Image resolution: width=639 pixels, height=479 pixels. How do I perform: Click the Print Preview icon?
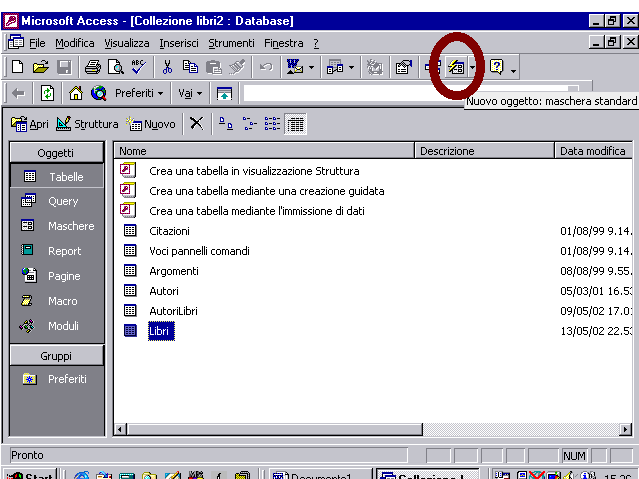[x=115, y=67]
